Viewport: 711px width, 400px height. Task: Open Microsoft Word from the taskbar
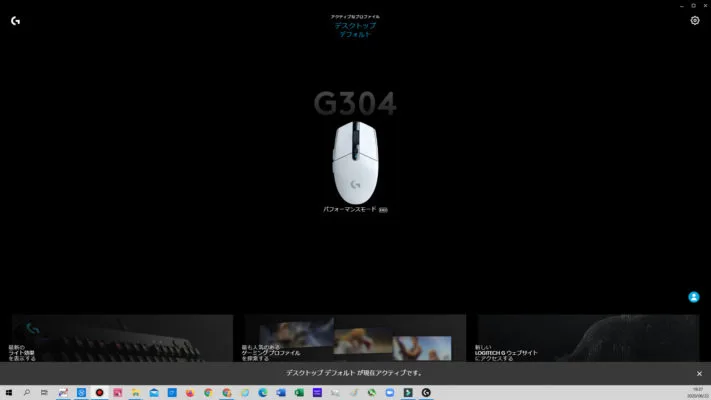click(x=281, y=393)
